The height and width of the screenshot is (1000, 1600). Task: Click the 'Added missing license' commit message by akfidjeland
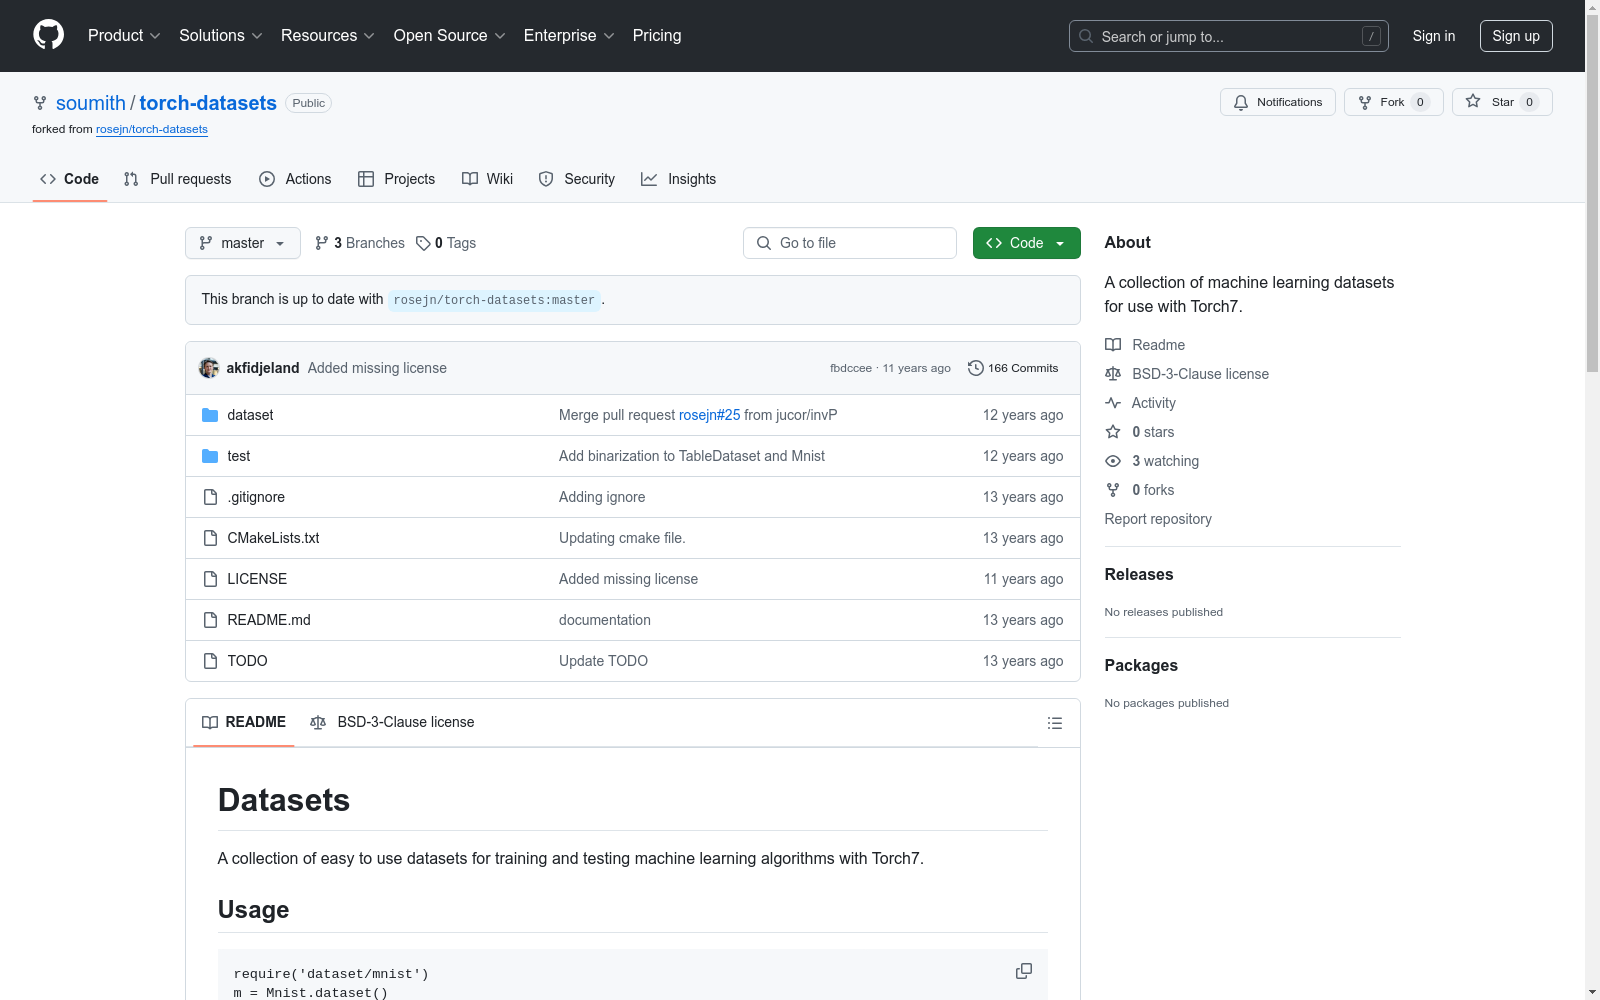(377, 368)
